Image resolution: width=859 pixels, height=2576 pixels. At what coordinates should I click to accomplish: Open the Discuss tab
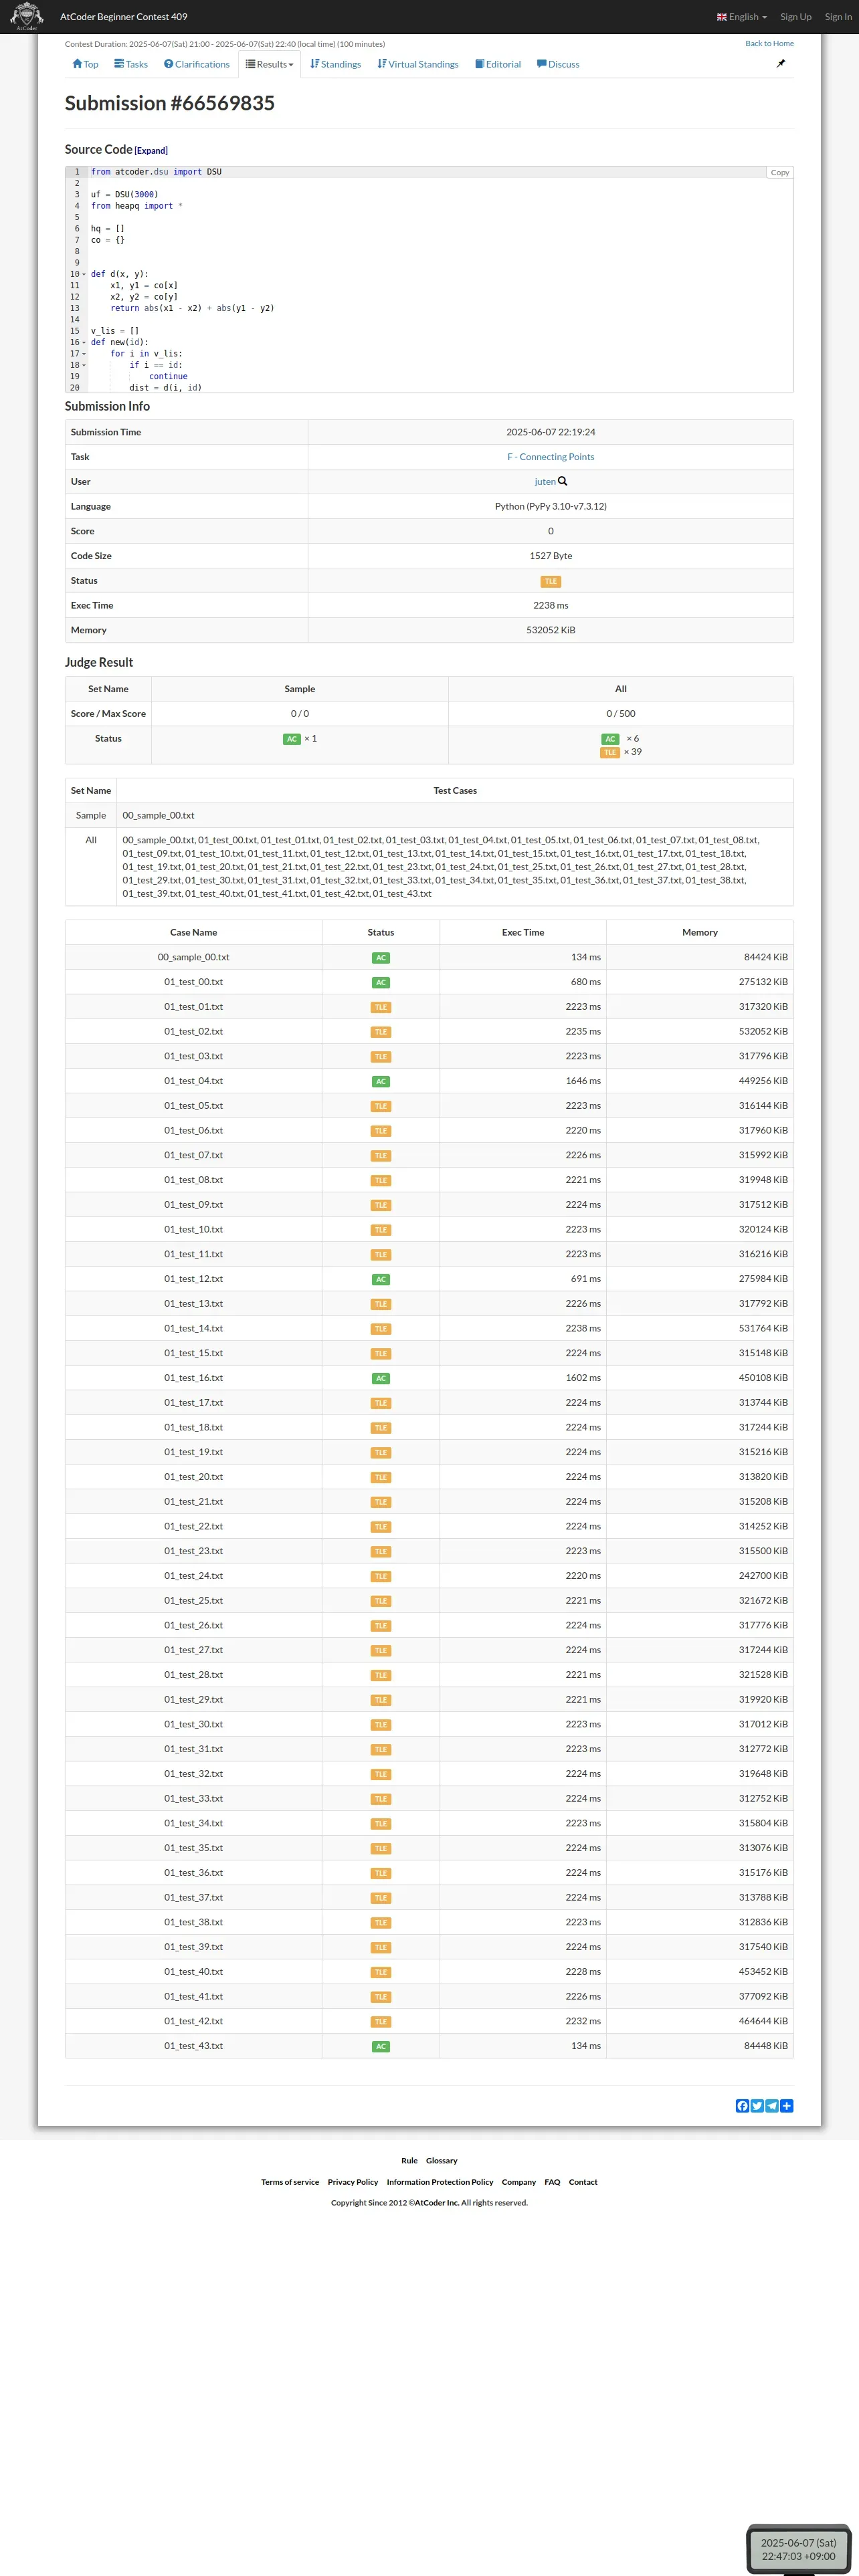point(558,64)
